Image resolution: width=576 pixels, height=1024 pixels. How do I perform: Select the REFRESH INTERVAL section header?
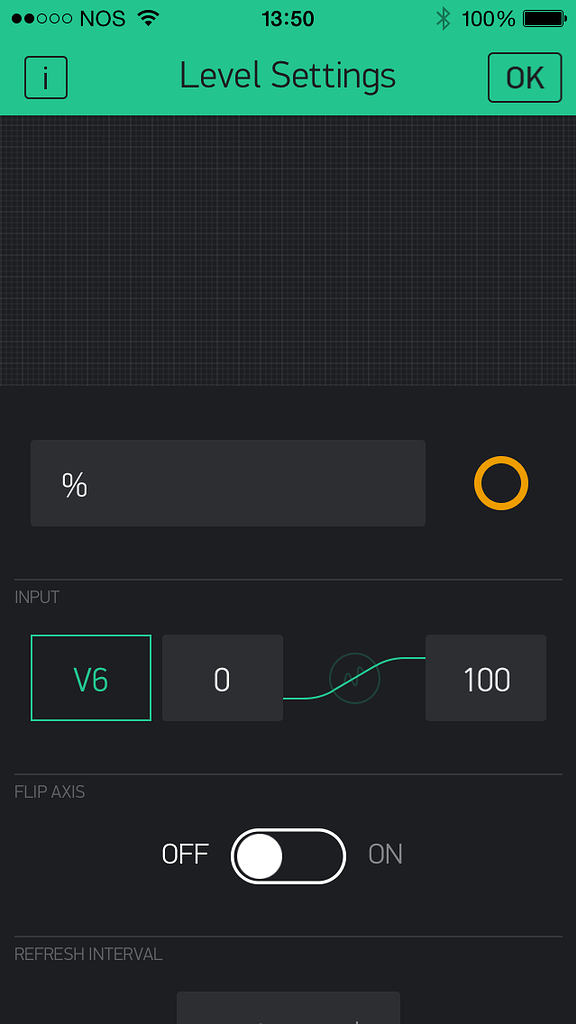88,954
